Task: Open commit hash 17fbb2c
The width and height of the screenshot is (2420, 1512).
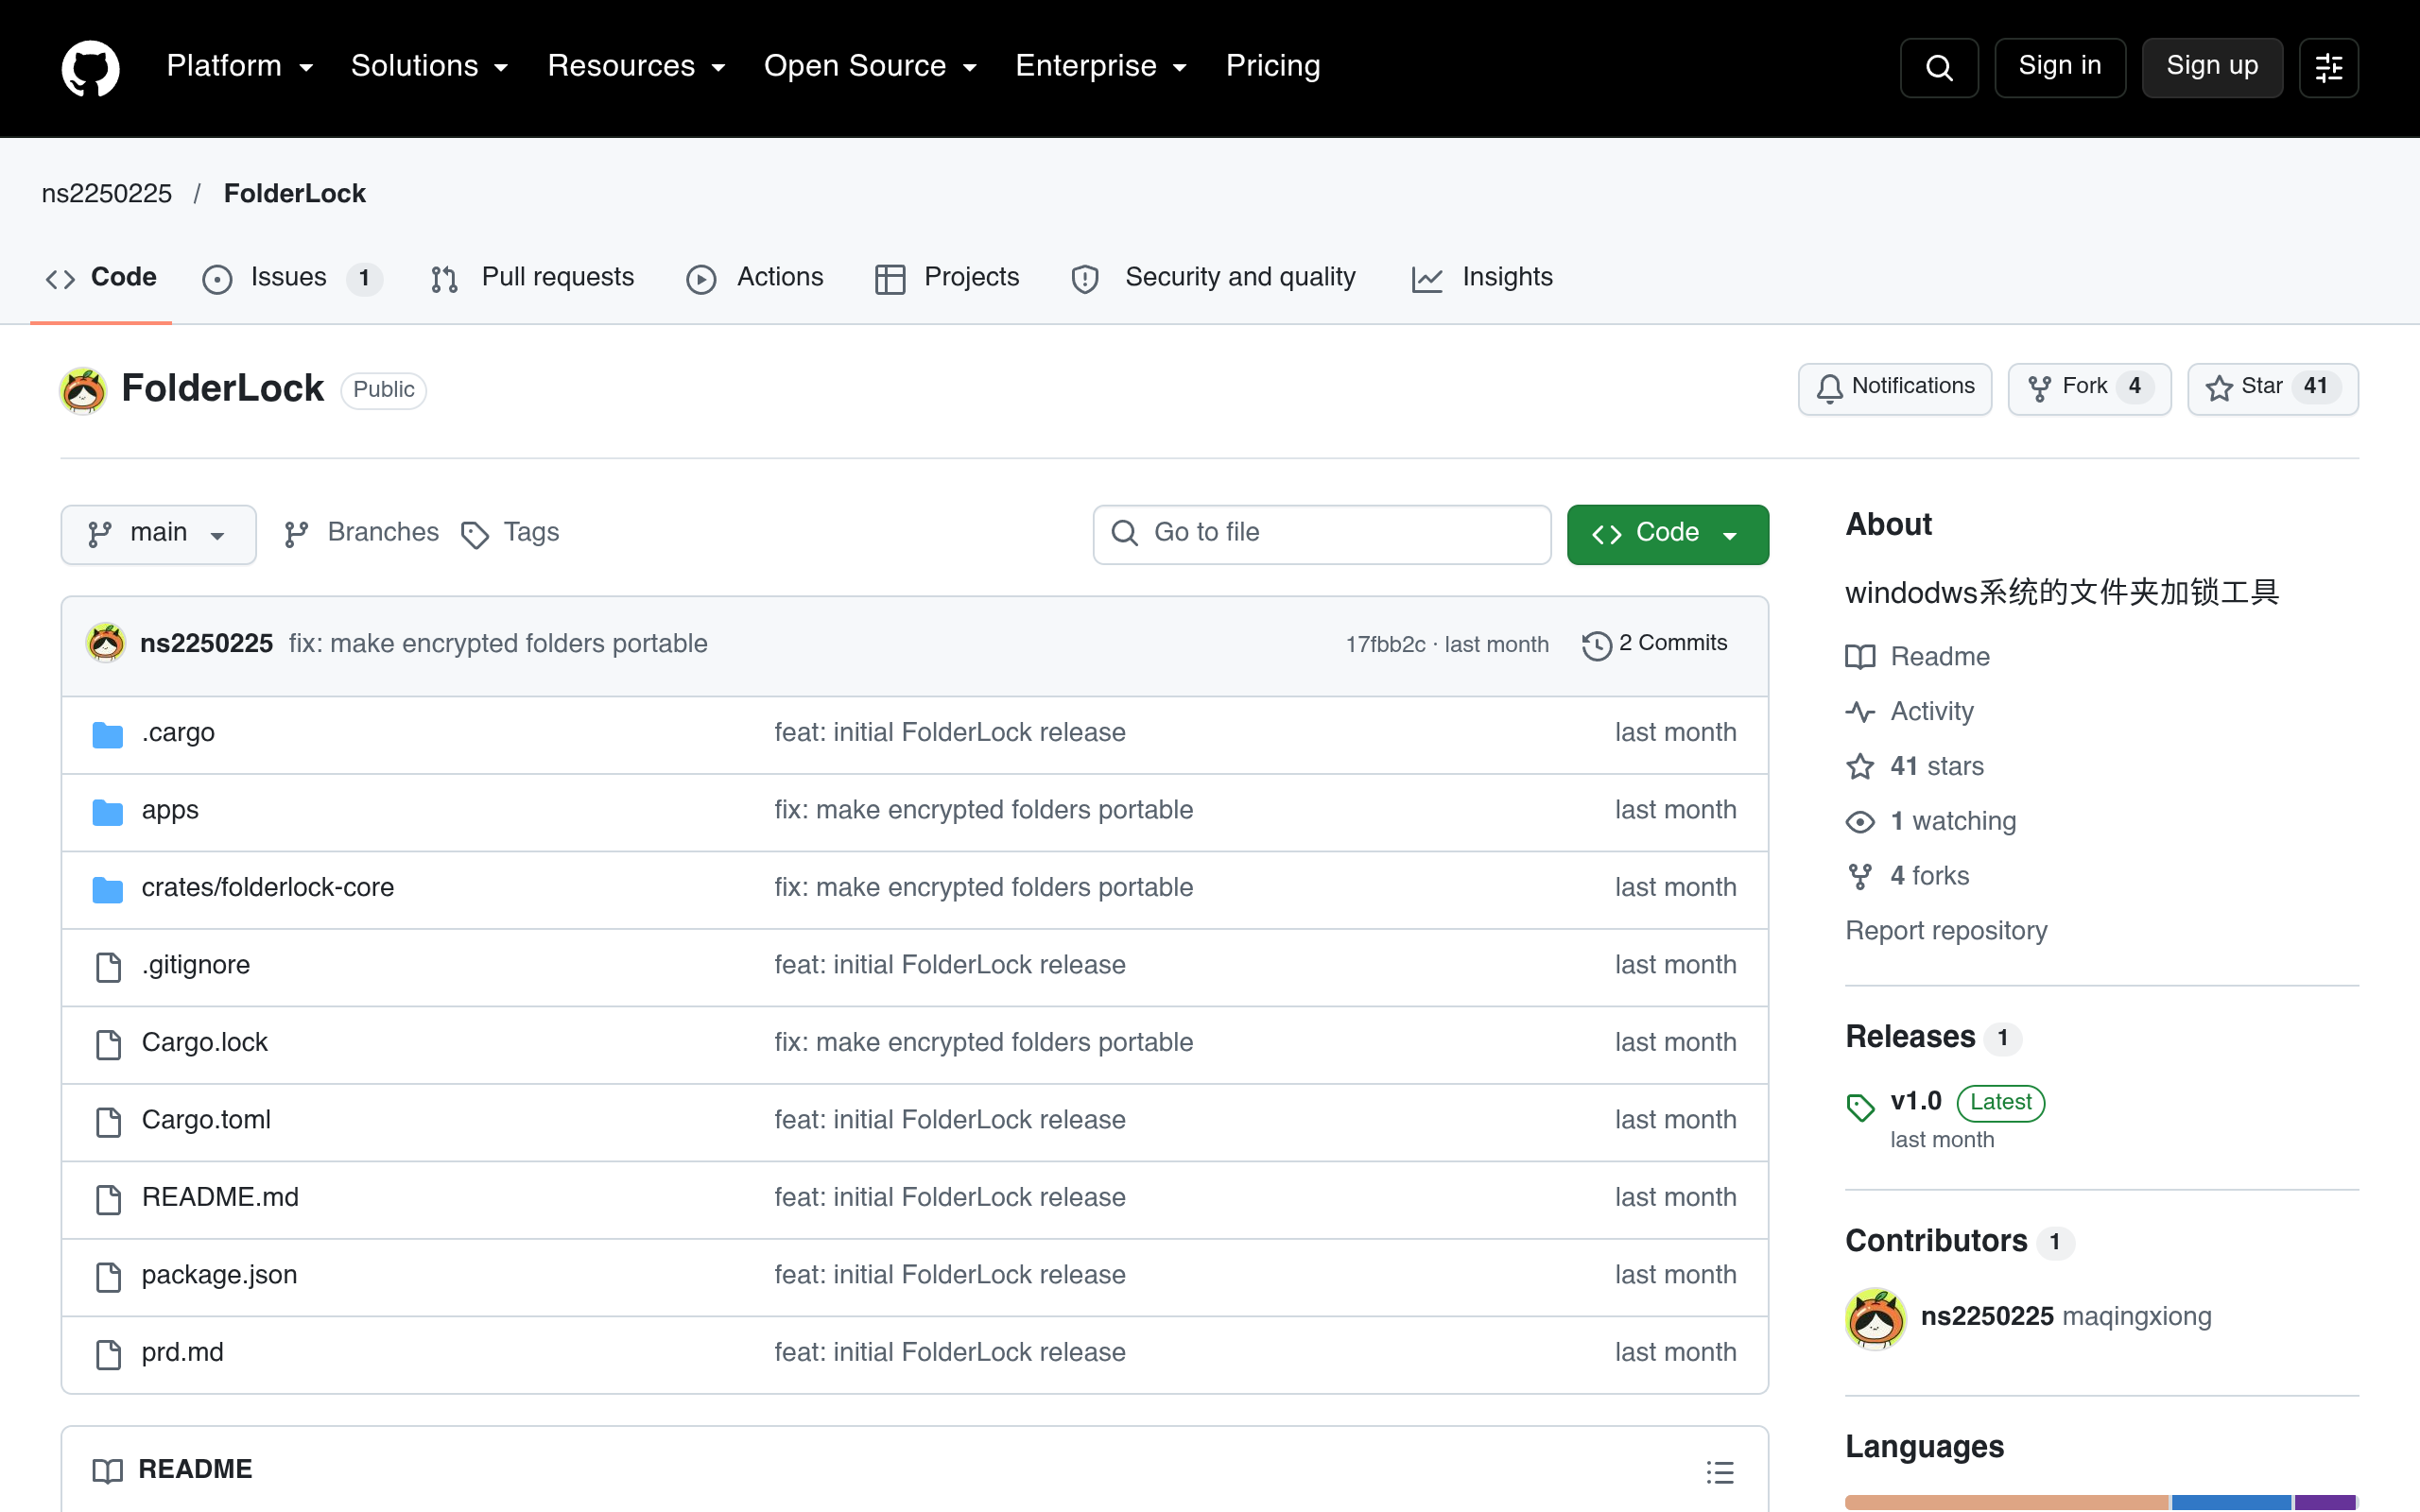Action: point(1385,645)
